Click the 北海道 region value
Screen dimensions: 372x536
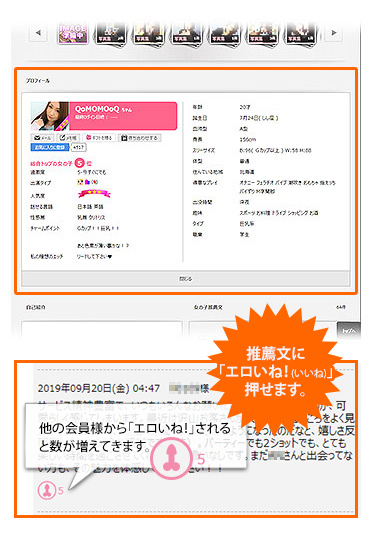[247, 172]
